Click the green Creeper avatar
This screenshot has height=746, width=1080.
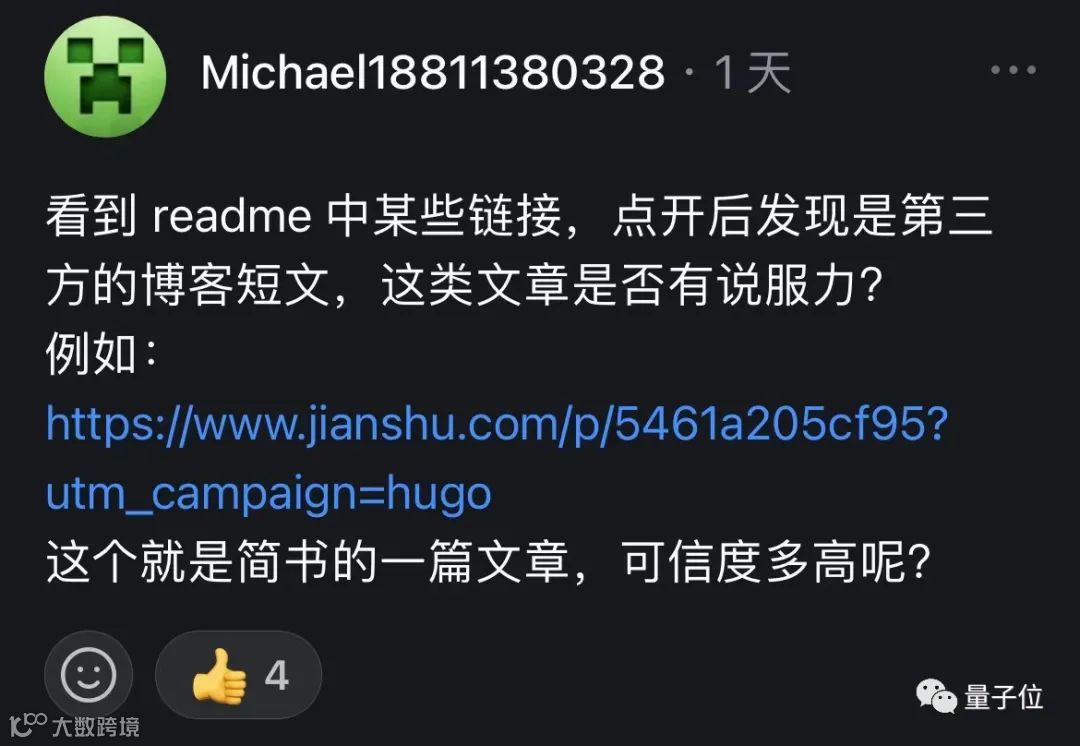105,76
